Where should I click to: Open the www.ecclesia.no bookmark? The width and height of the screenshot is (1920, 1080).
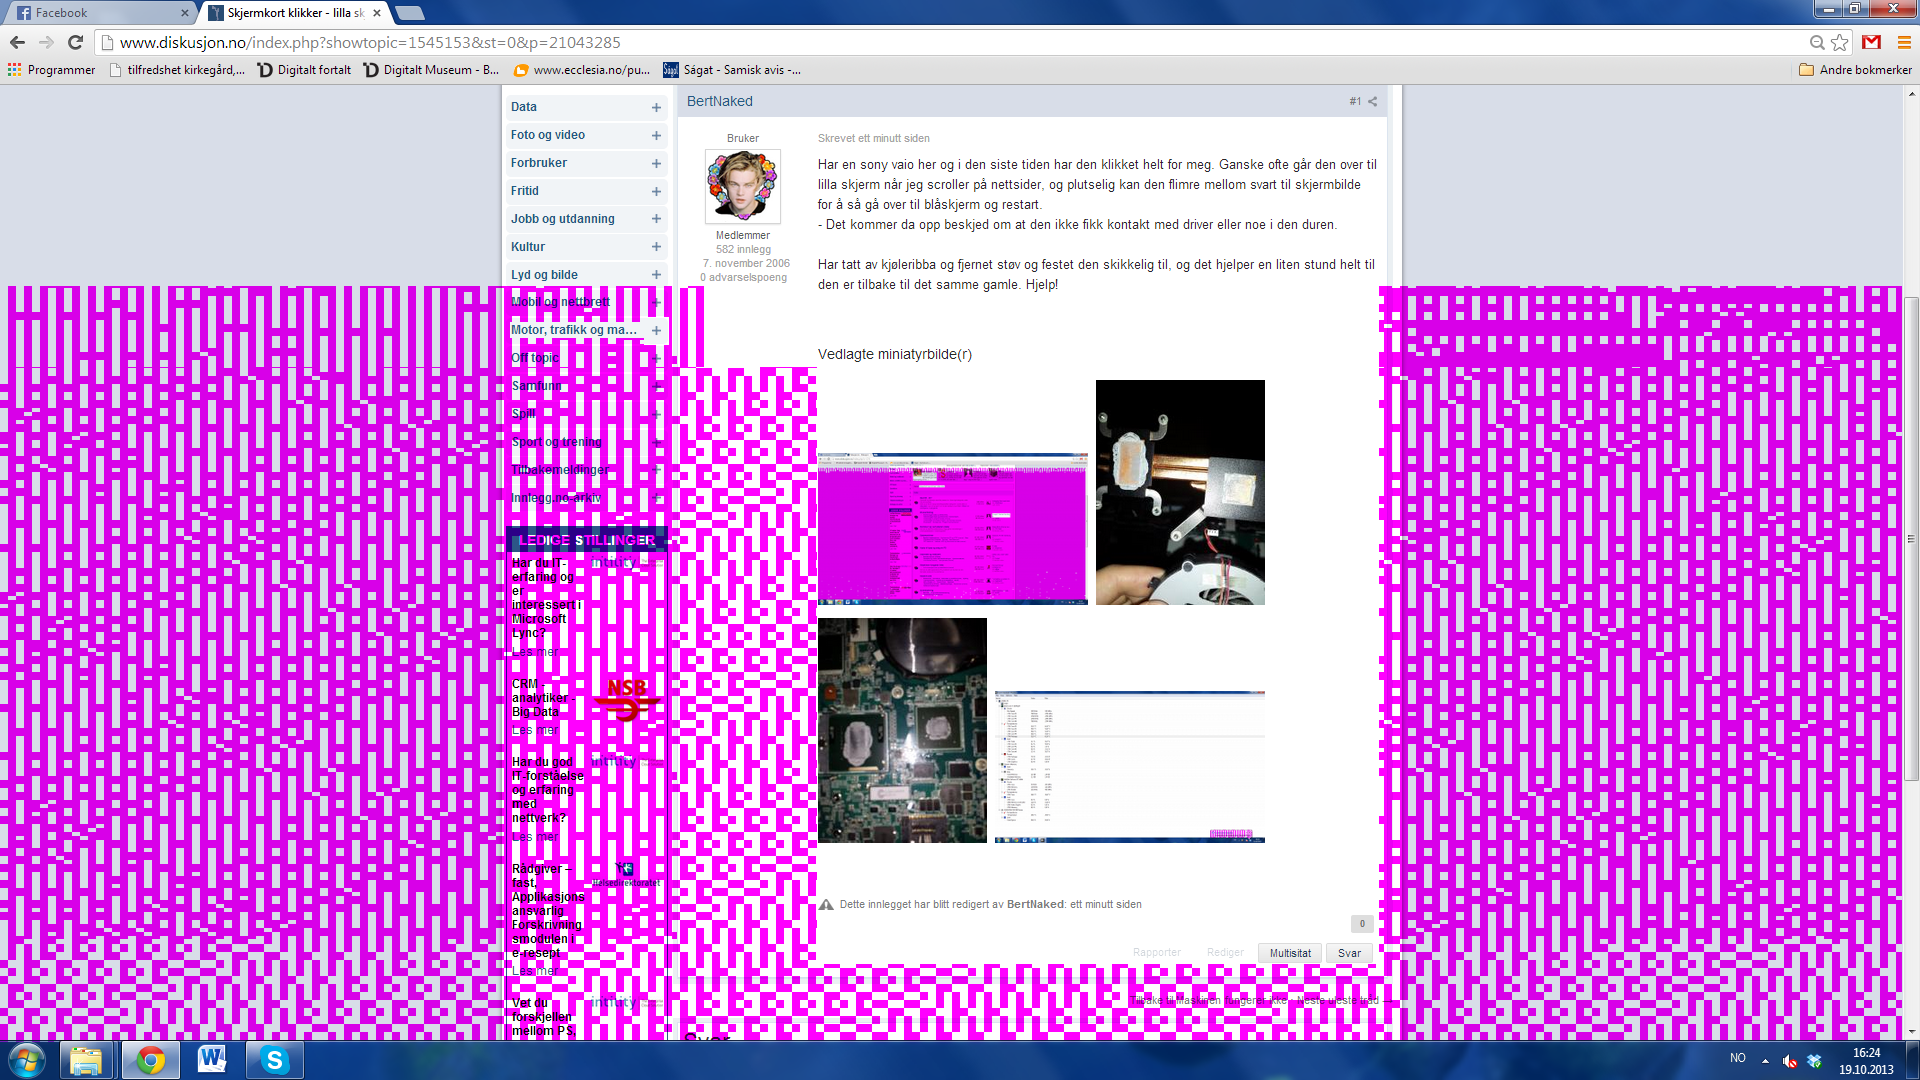coord(582,70)
